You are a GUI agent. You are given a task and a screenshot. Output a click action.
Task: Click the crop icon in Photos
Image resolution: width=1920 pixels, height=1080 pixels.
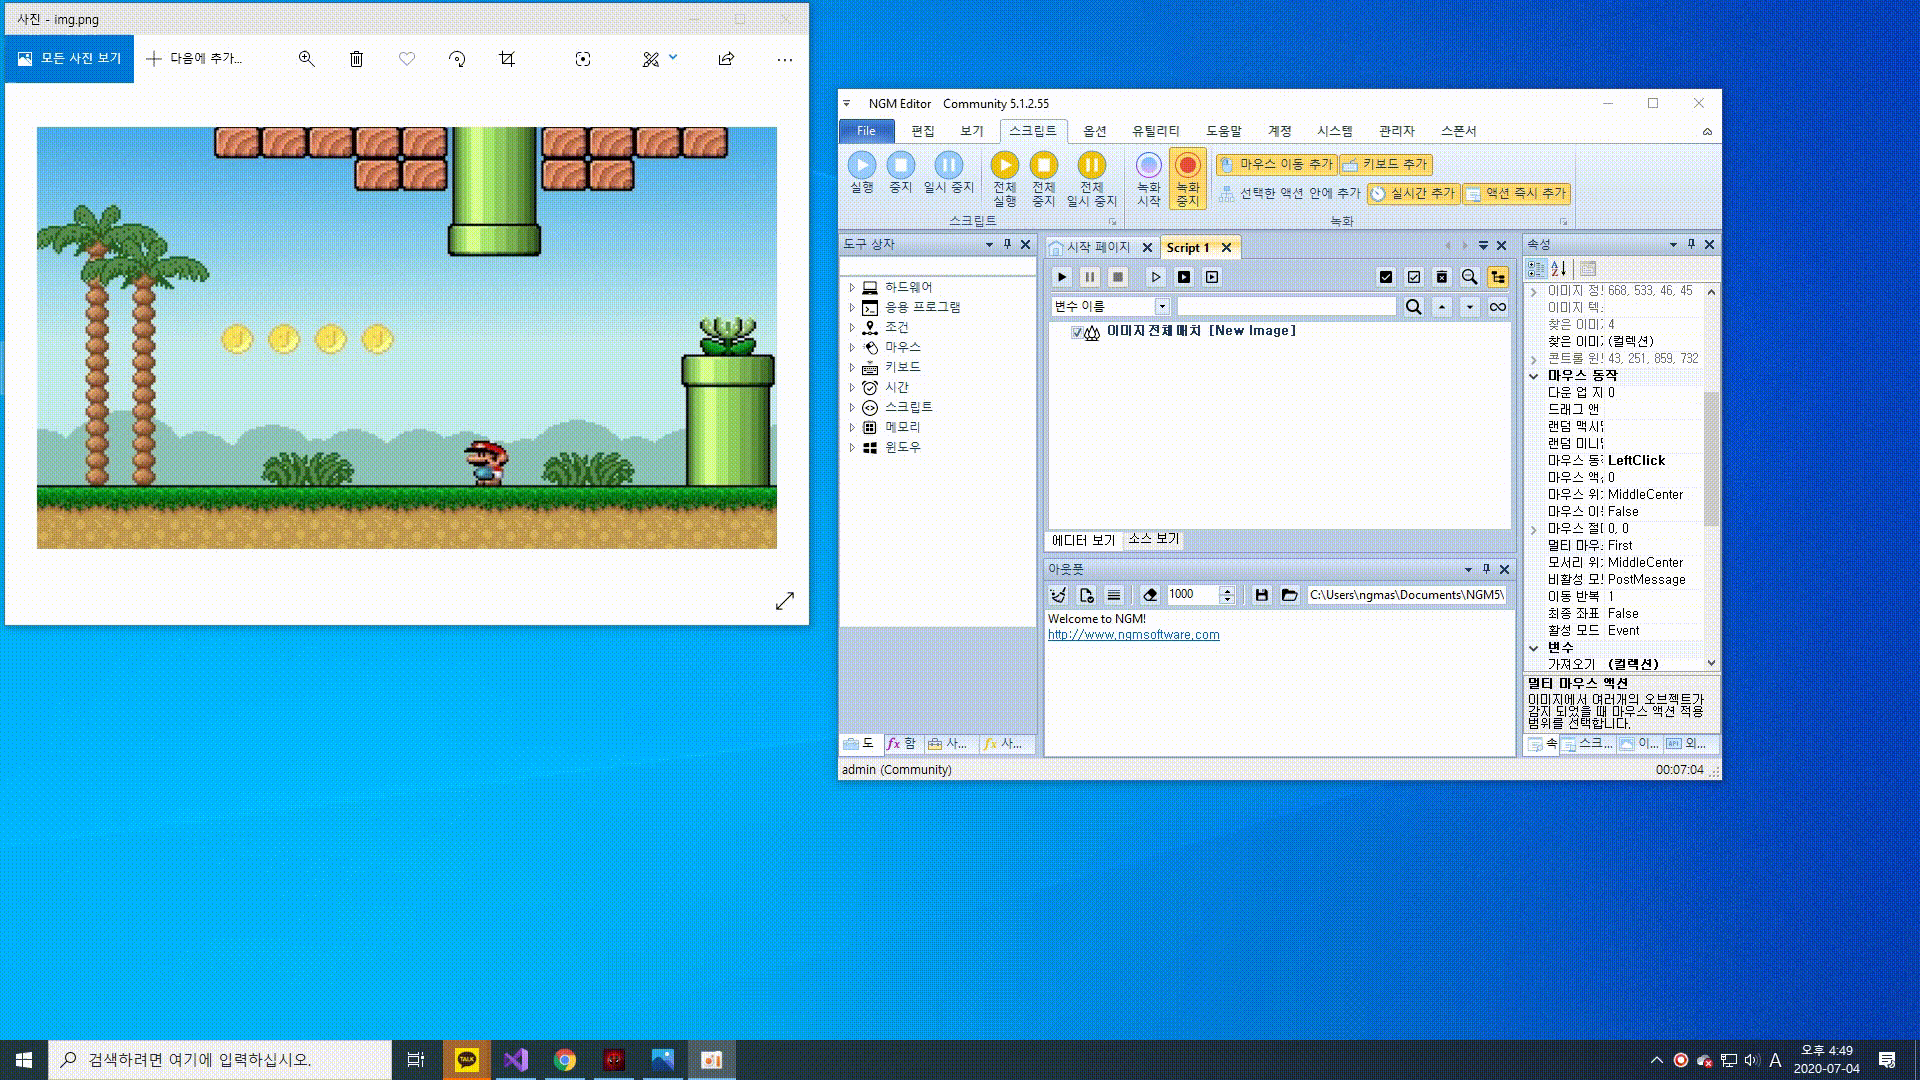point(507,59)
